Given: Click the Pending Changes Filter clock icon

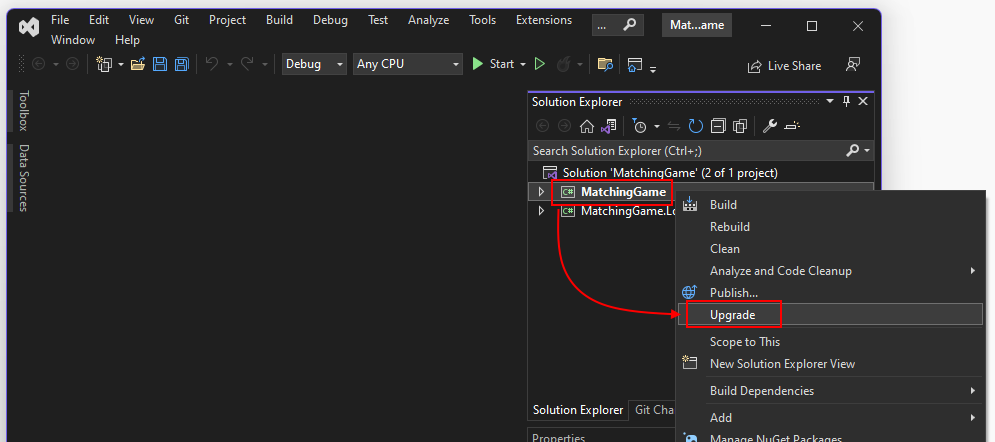Looking at the screenshot, I should pos(640,126).
